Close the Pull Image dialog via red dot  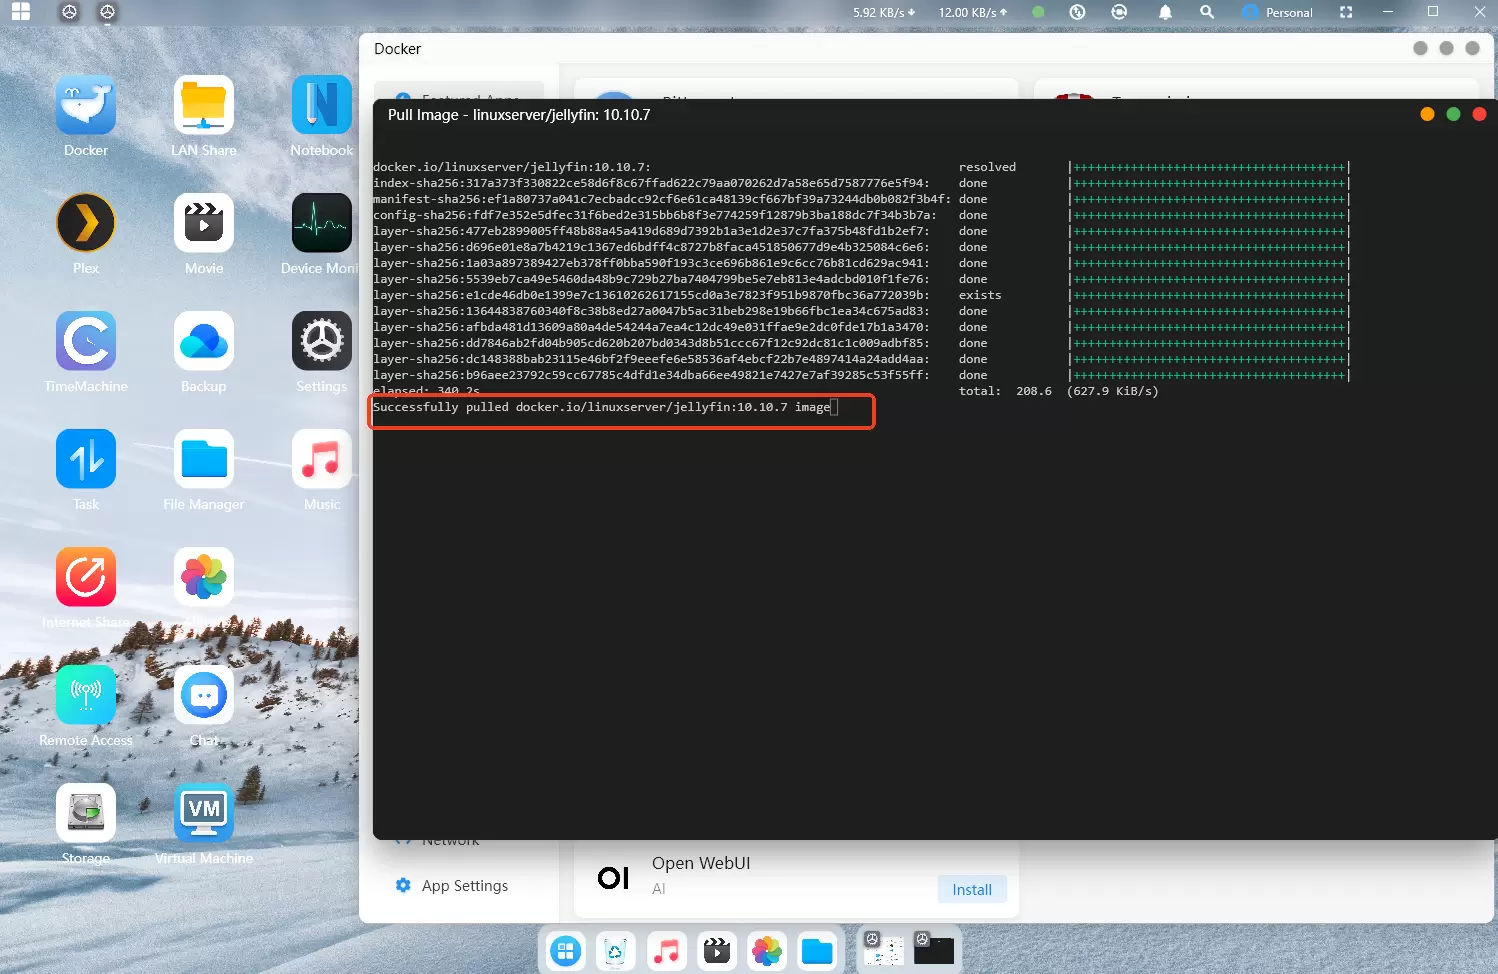[x=1479, y=114]
